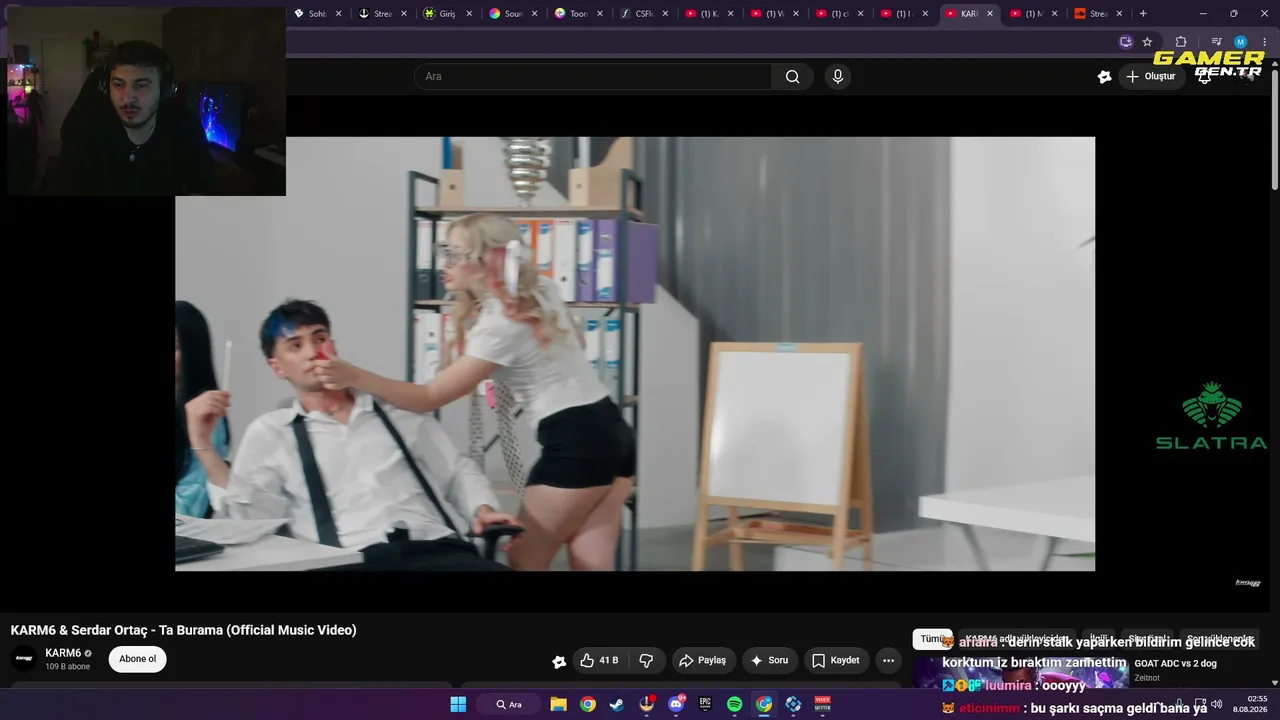Open a new browser tab
The width and height of the screenshot is (1280, 720).
1143,14
